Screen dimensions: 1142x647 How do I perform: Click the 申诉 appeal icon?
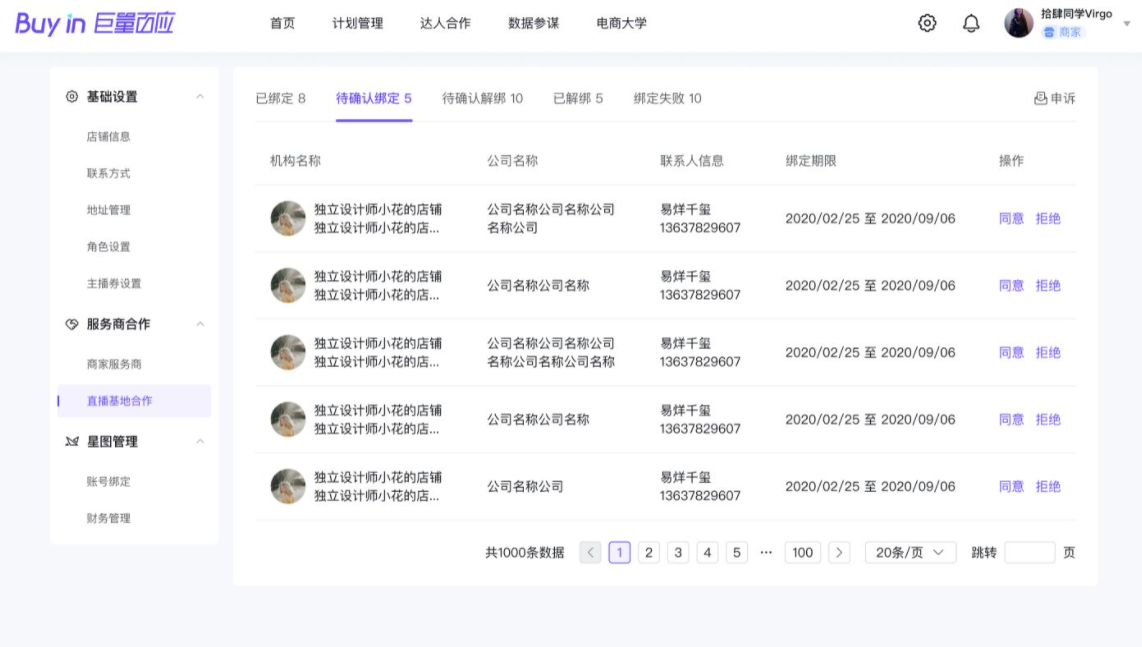(1040, 98)
